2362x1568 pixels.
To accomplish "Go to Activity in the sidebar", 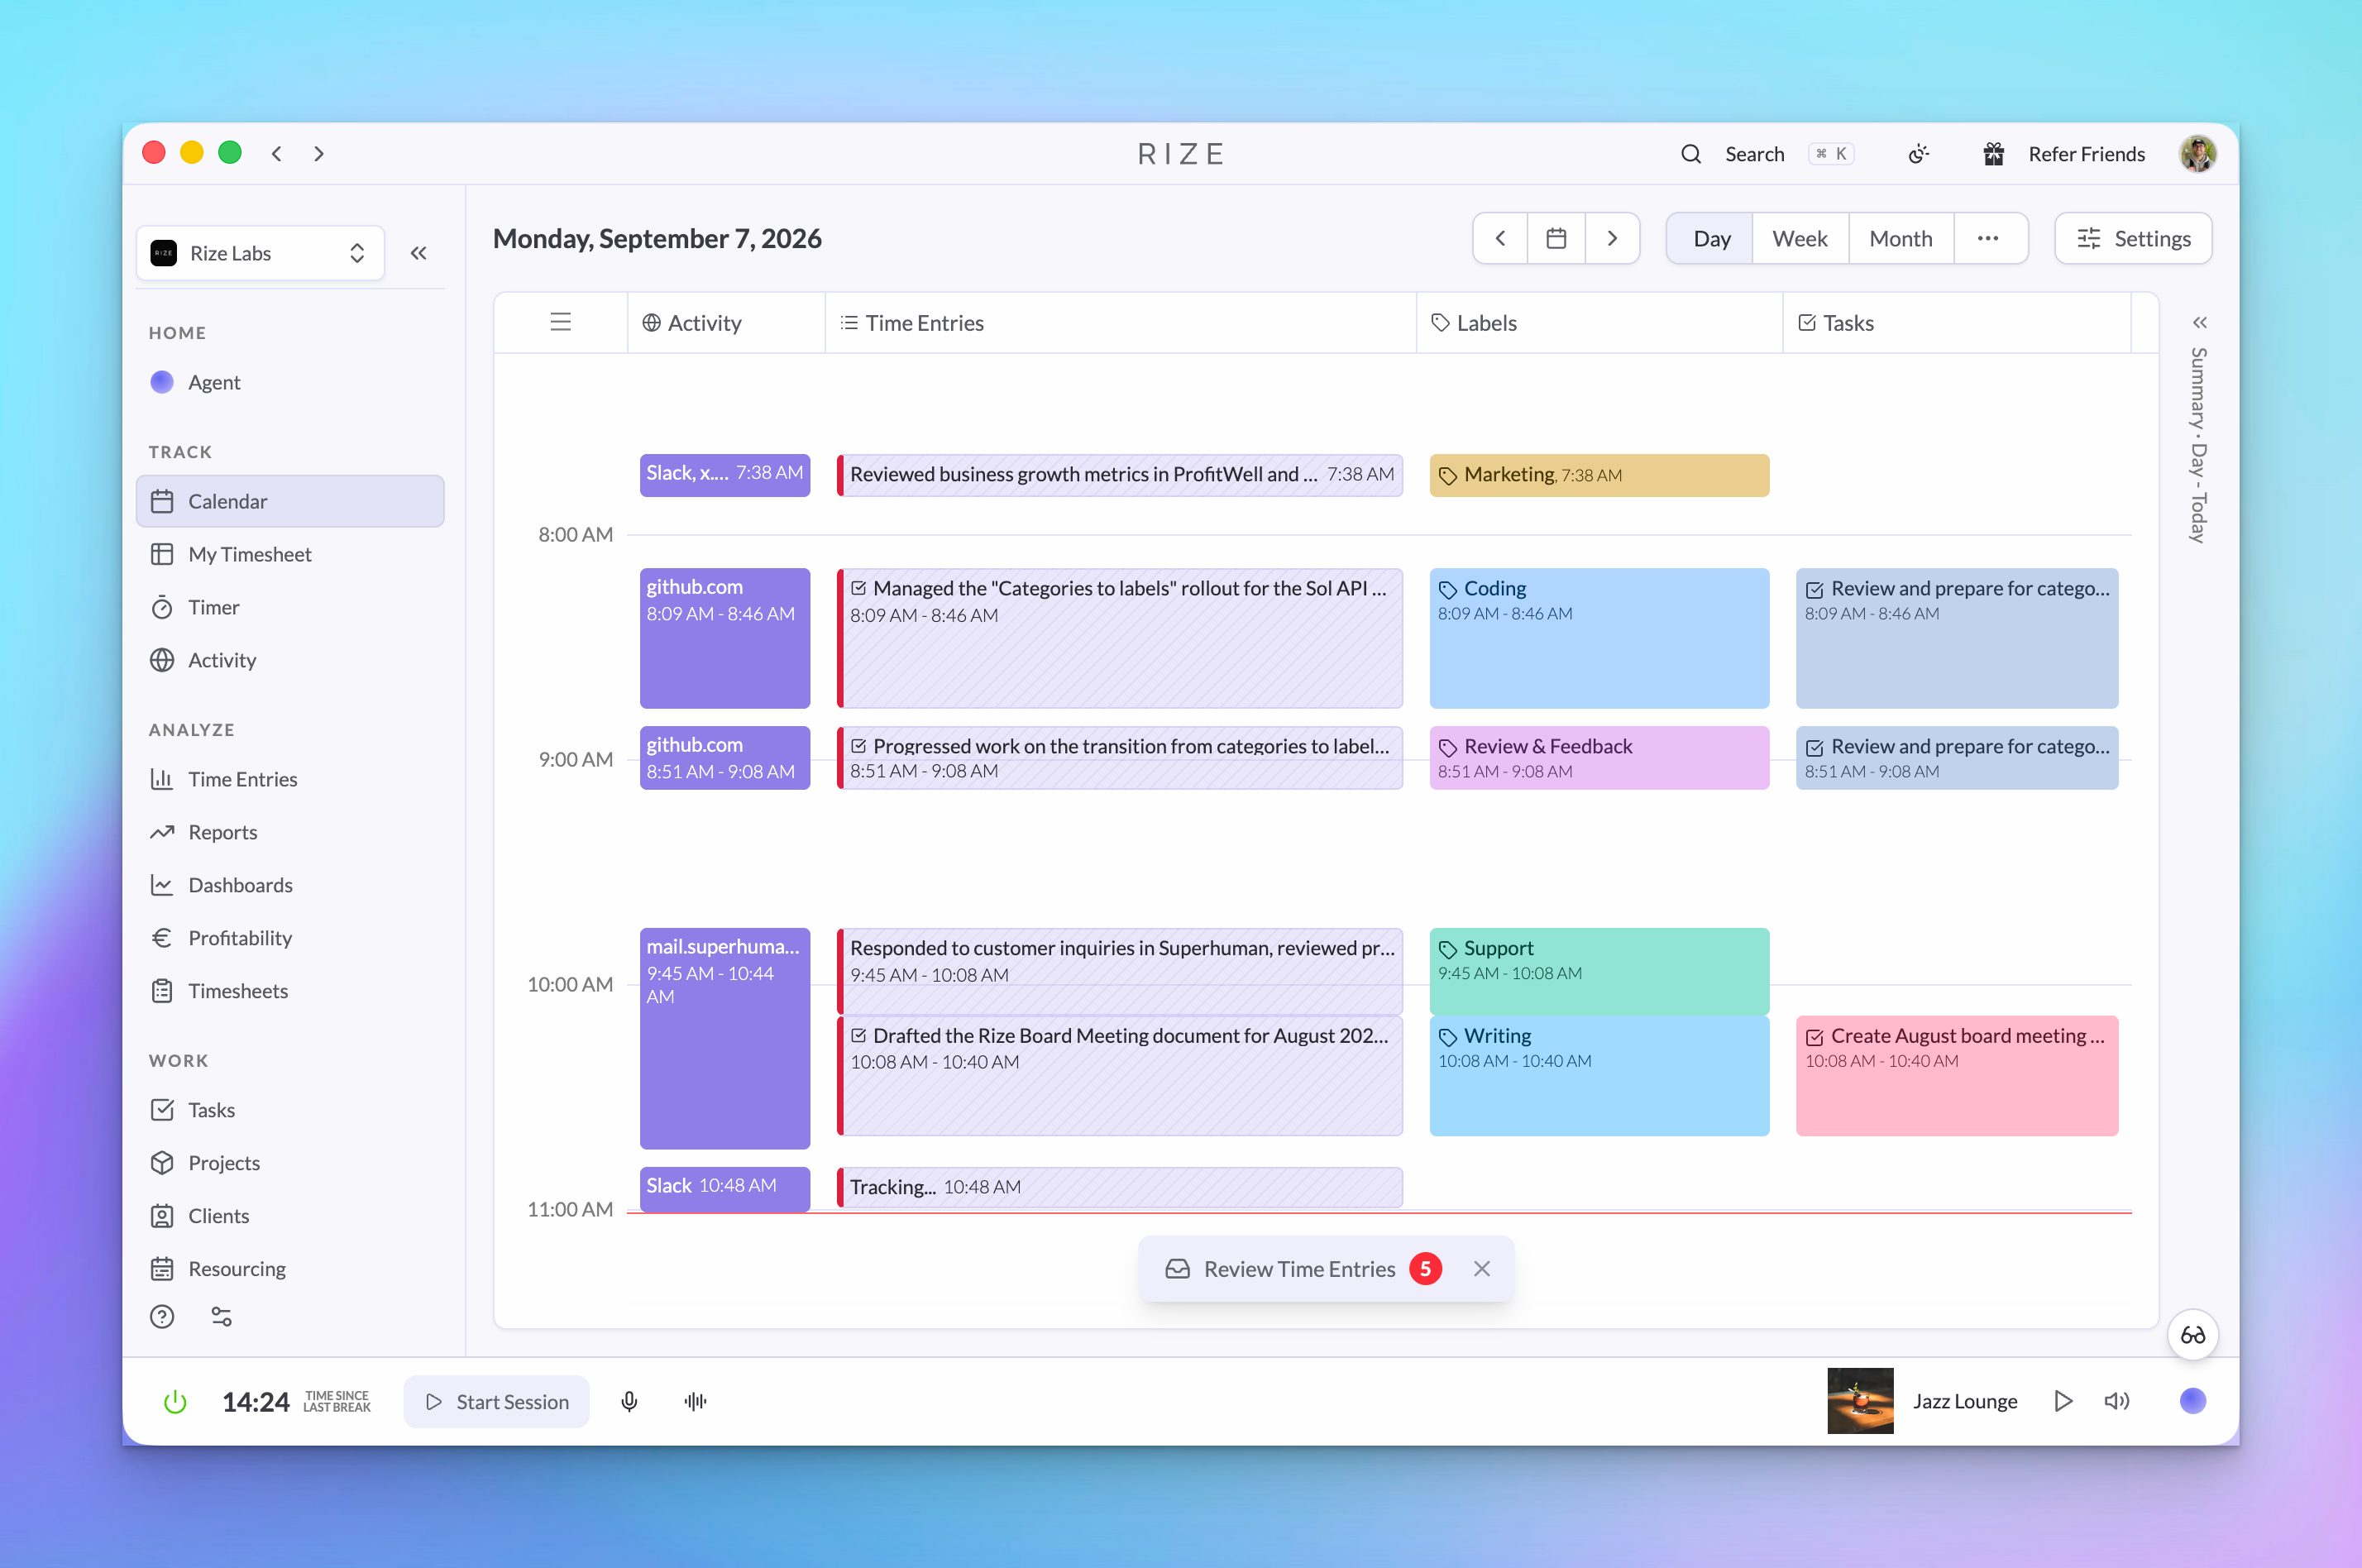I will 290,660.
